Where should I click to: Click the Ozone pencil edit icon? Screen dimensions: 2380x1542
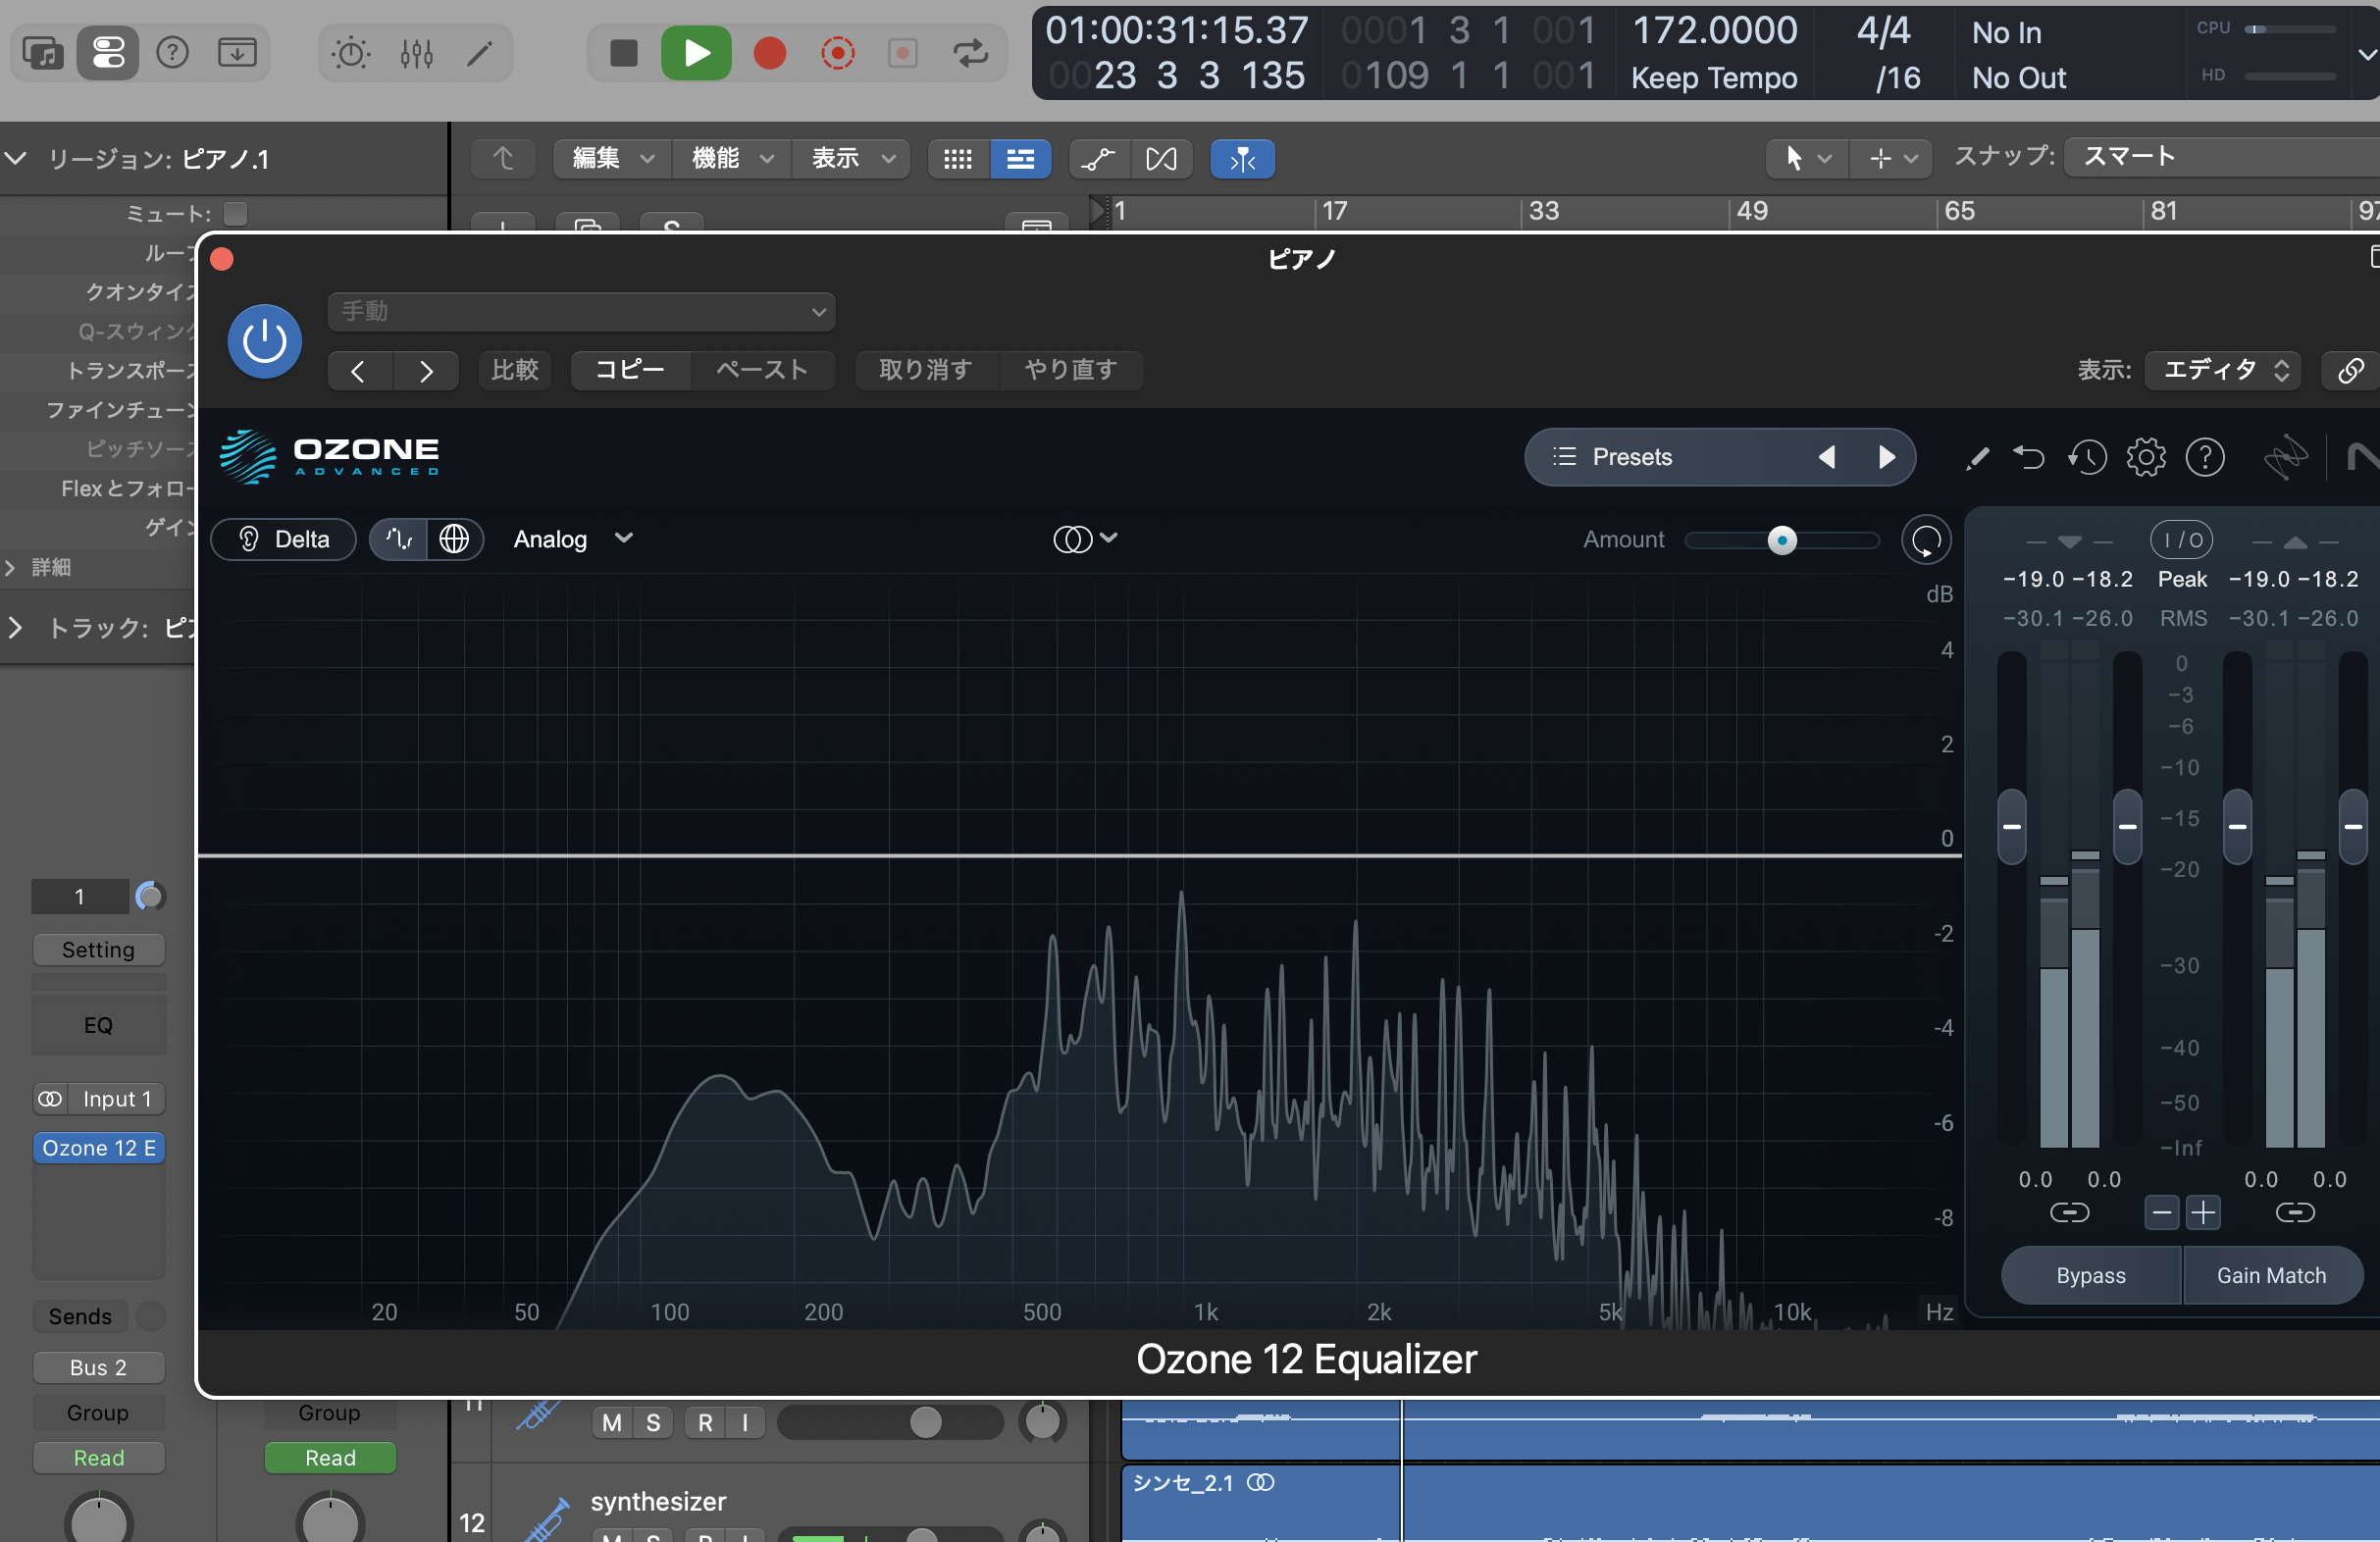click(1977, 458)
